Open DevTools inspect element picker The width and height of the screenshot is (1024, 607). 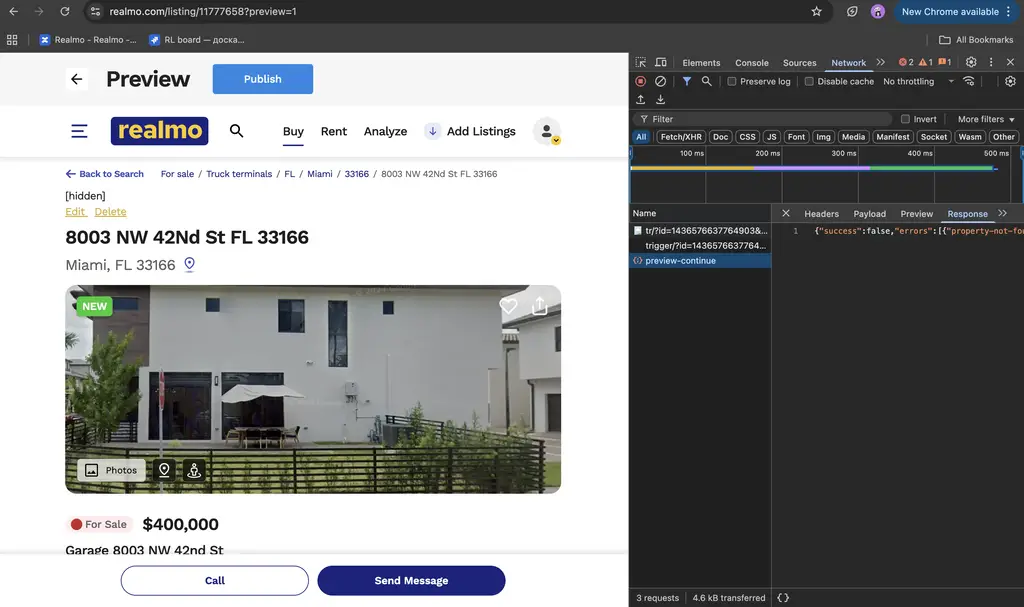(641, 62)
